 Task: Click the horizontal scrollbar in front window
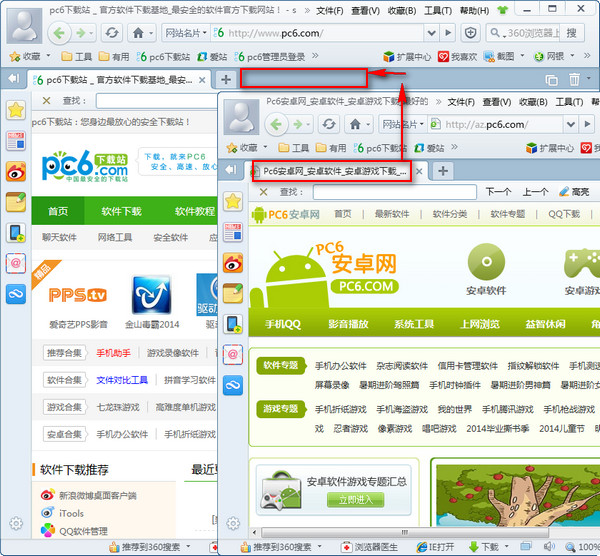tap(405, 532)
